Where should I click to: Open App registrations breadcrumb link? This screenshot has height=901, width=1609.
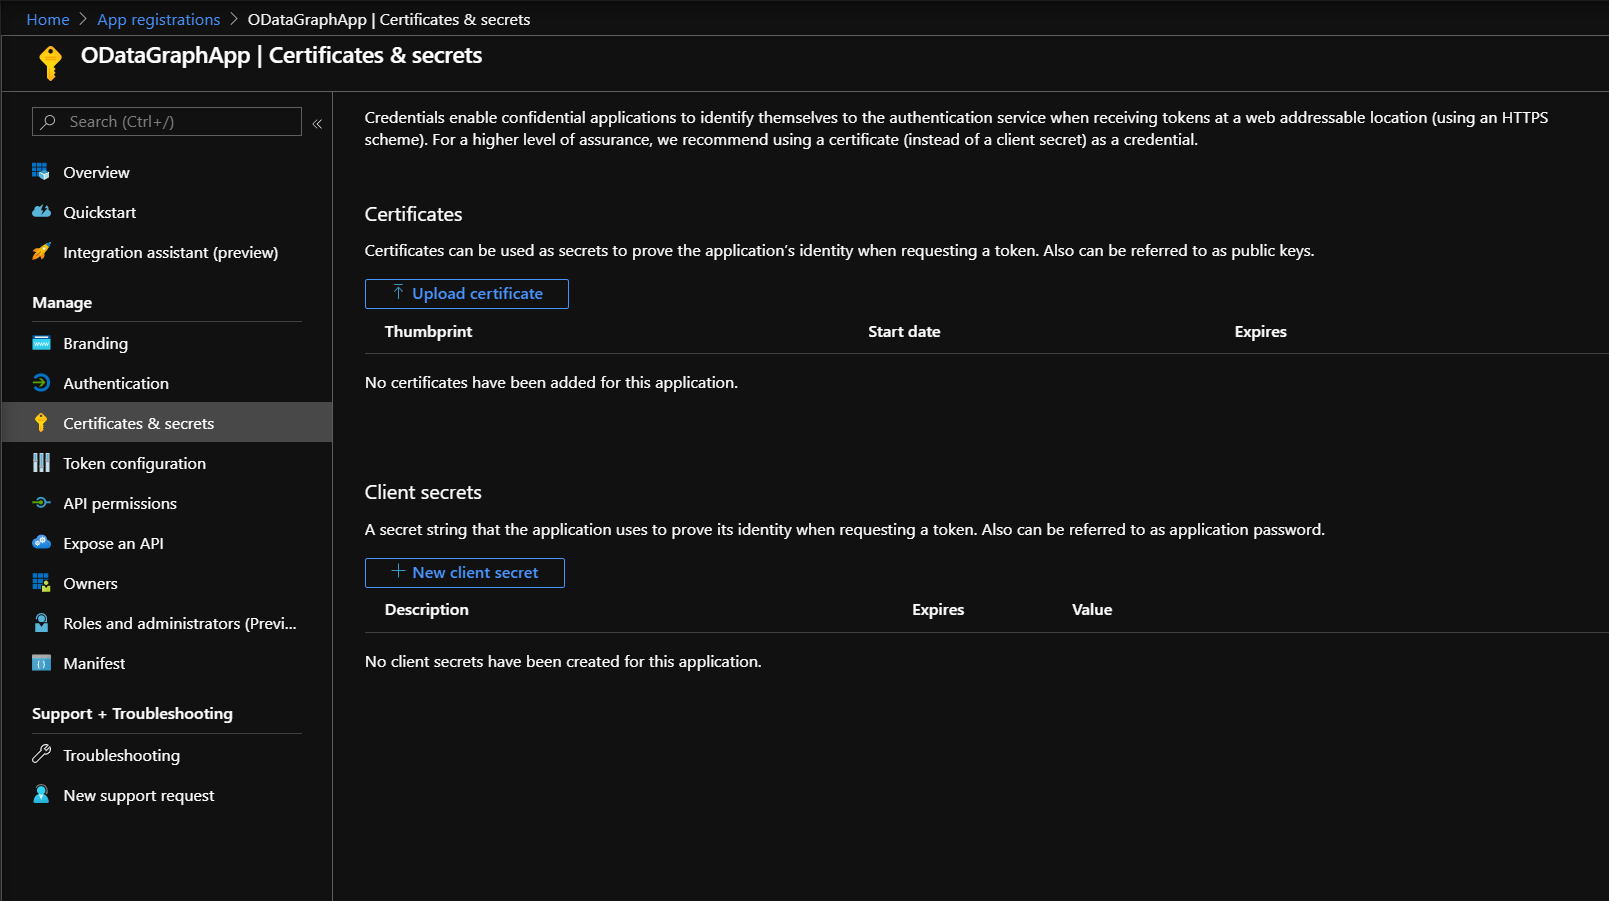[158, 19]
